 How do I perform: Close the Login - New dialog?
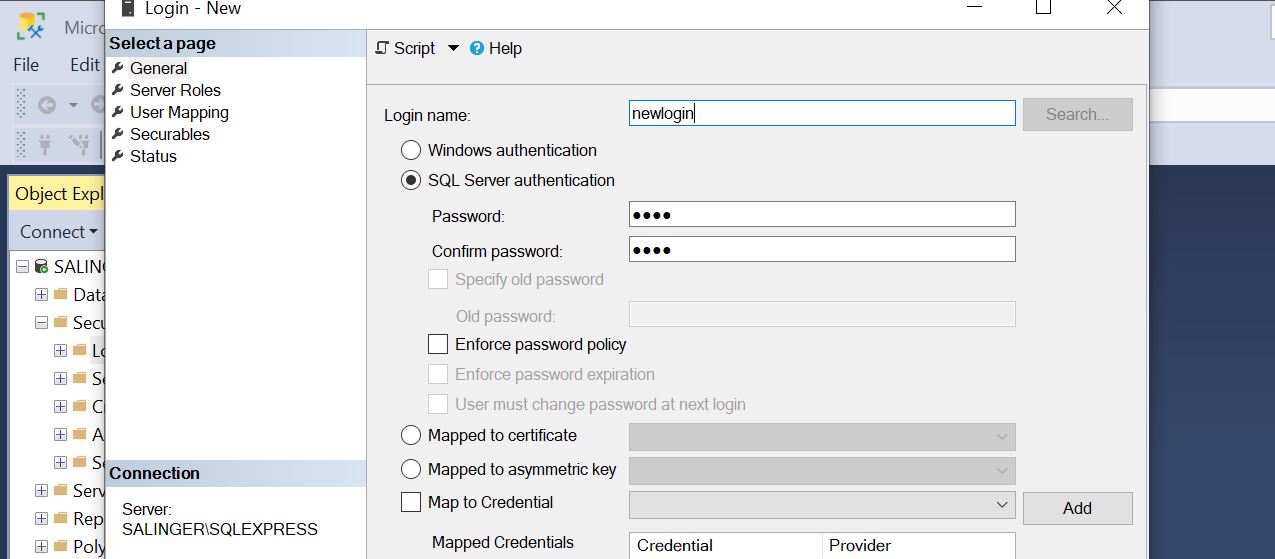pyautogui.click(x=1114, y=7)
